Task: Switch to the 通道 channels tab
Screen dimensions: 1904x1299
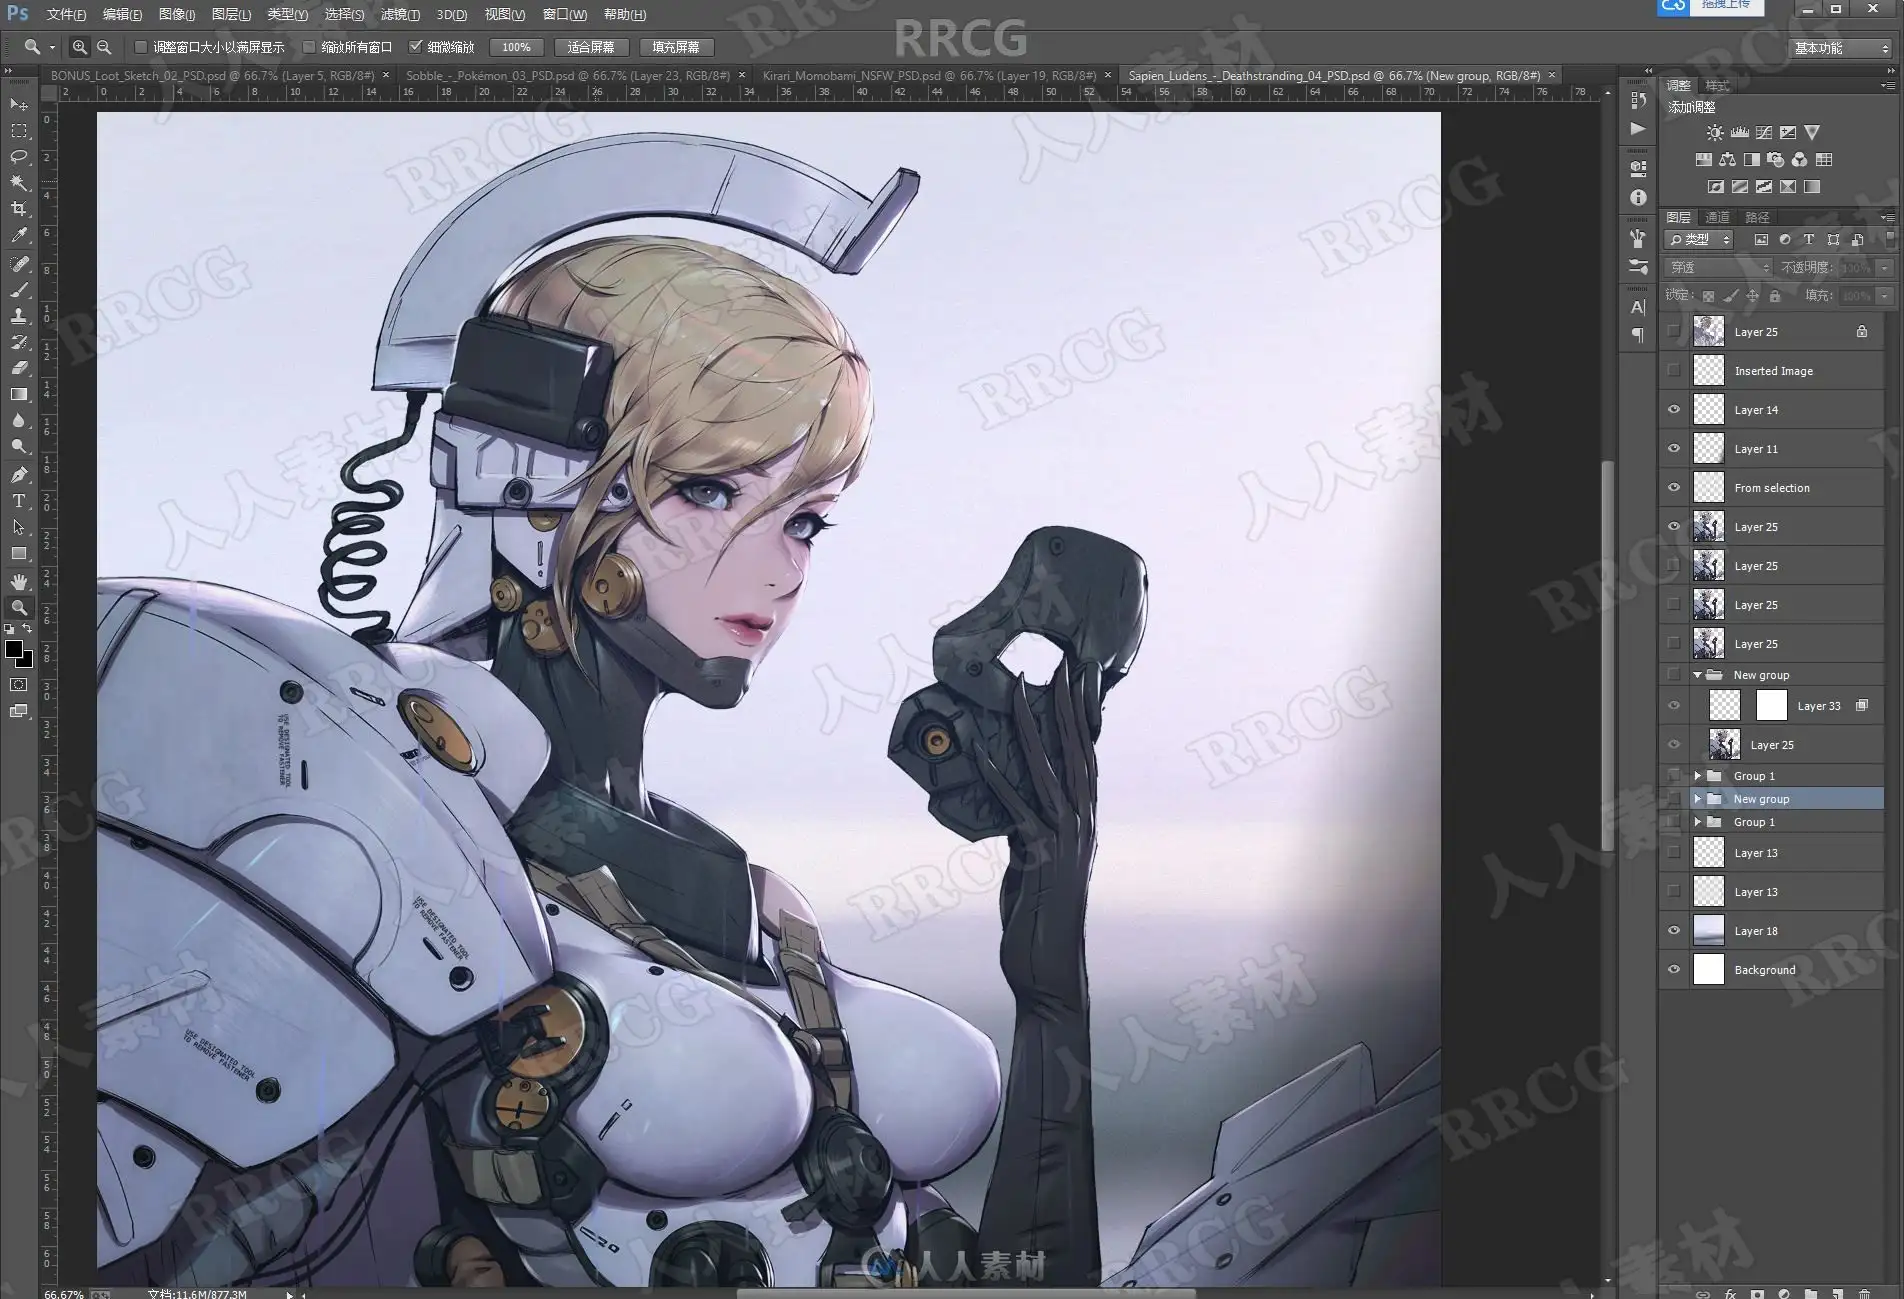Action: (1717, 217)
